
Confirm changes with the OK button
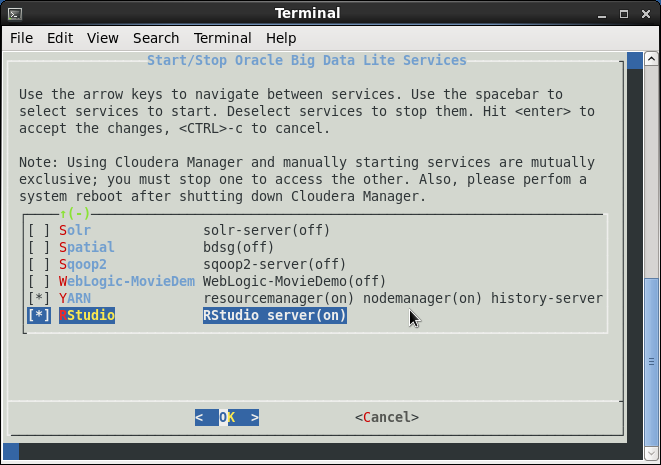(x=227, y=417)
